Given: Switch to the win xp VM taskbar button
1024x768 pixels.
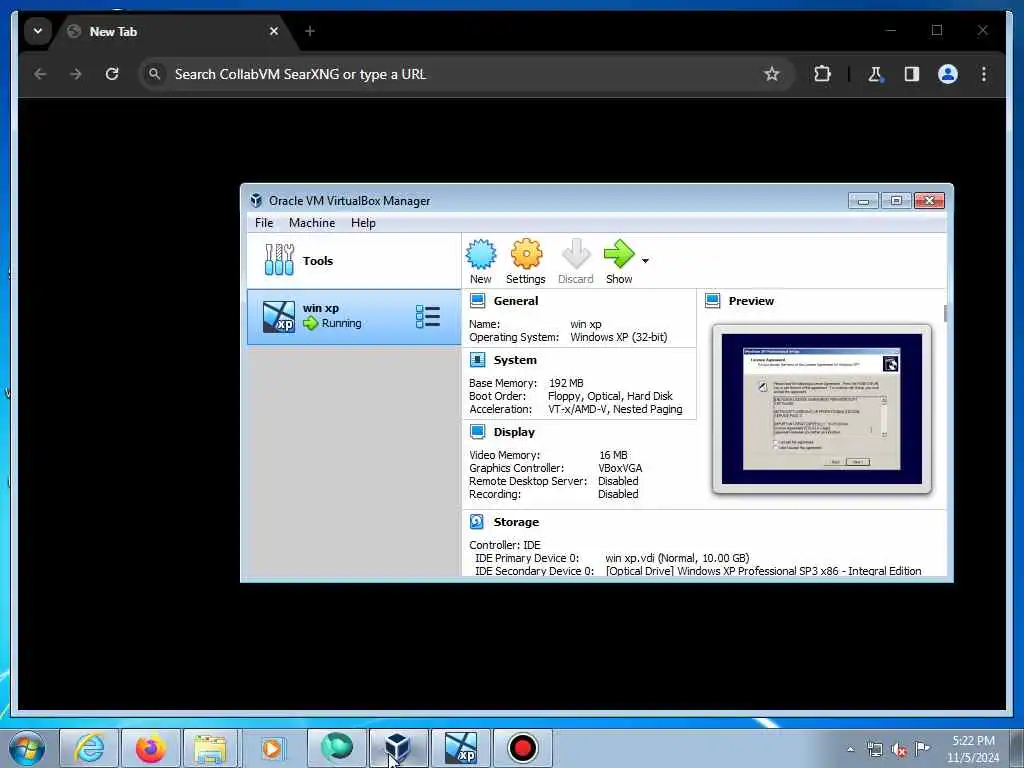Looking at the screenshot, I should coord(460,748).
